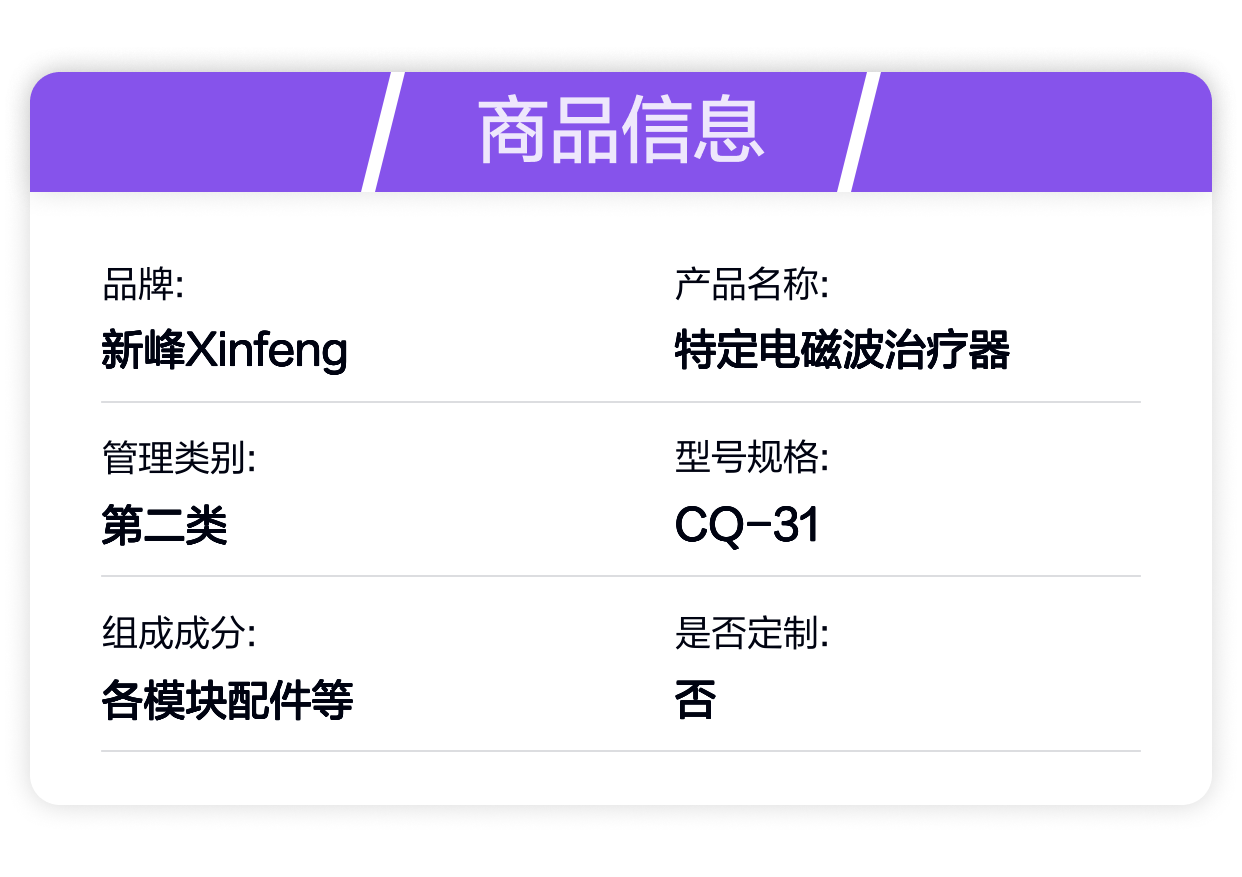Viewport: 1242px width, 877px height.
Task: Click divider line below brand row
Action: pyautogui.click(x=621, y=402)
